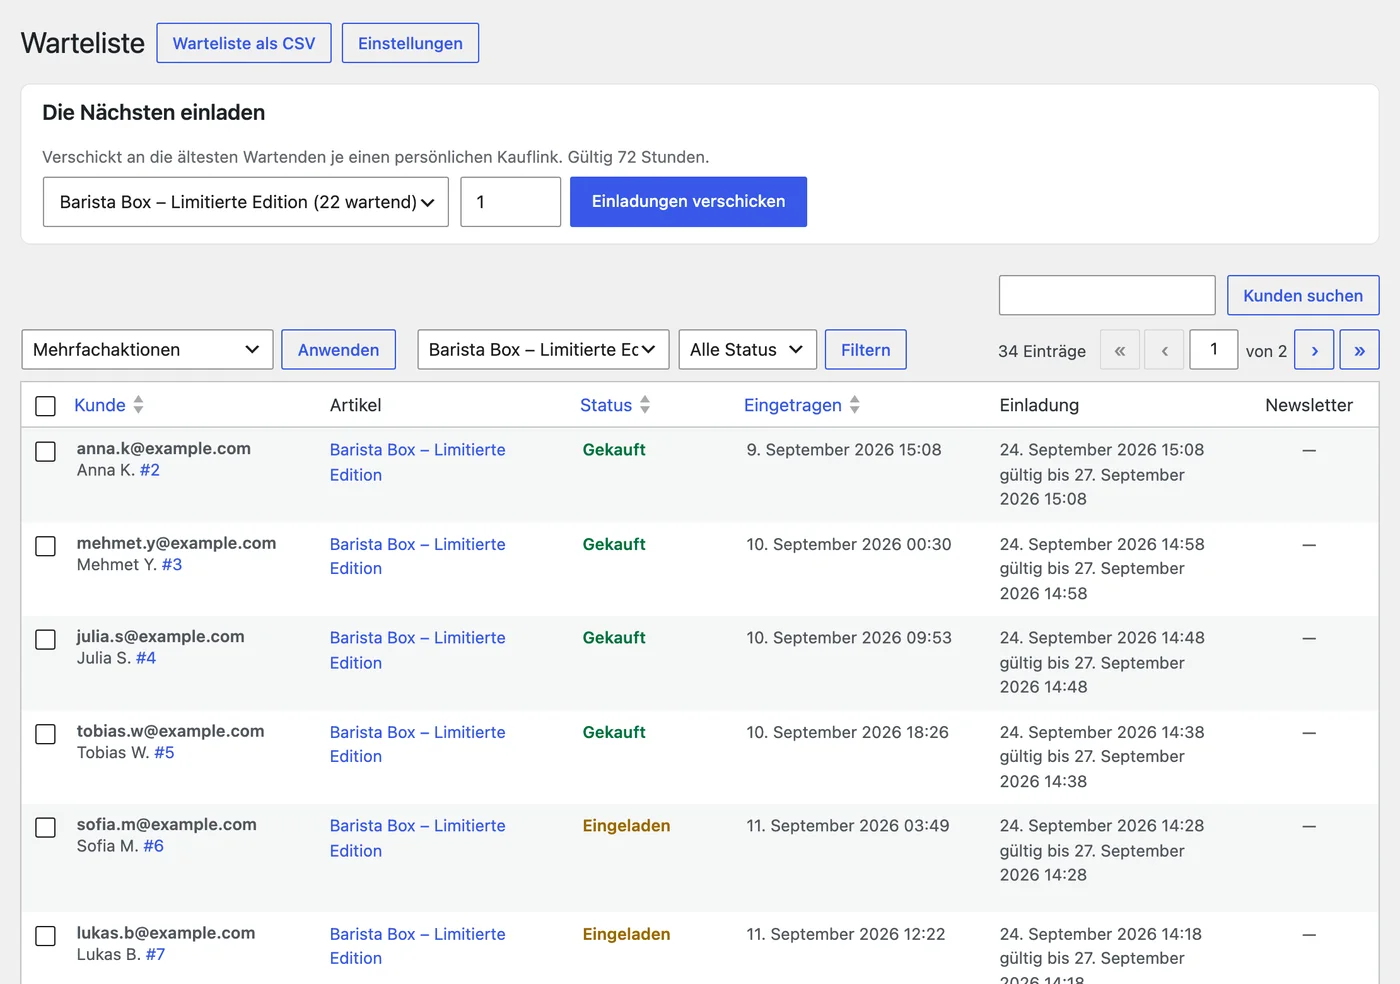
Task: Open Barista Box article link in julia.s row
Action: (418, 650)
